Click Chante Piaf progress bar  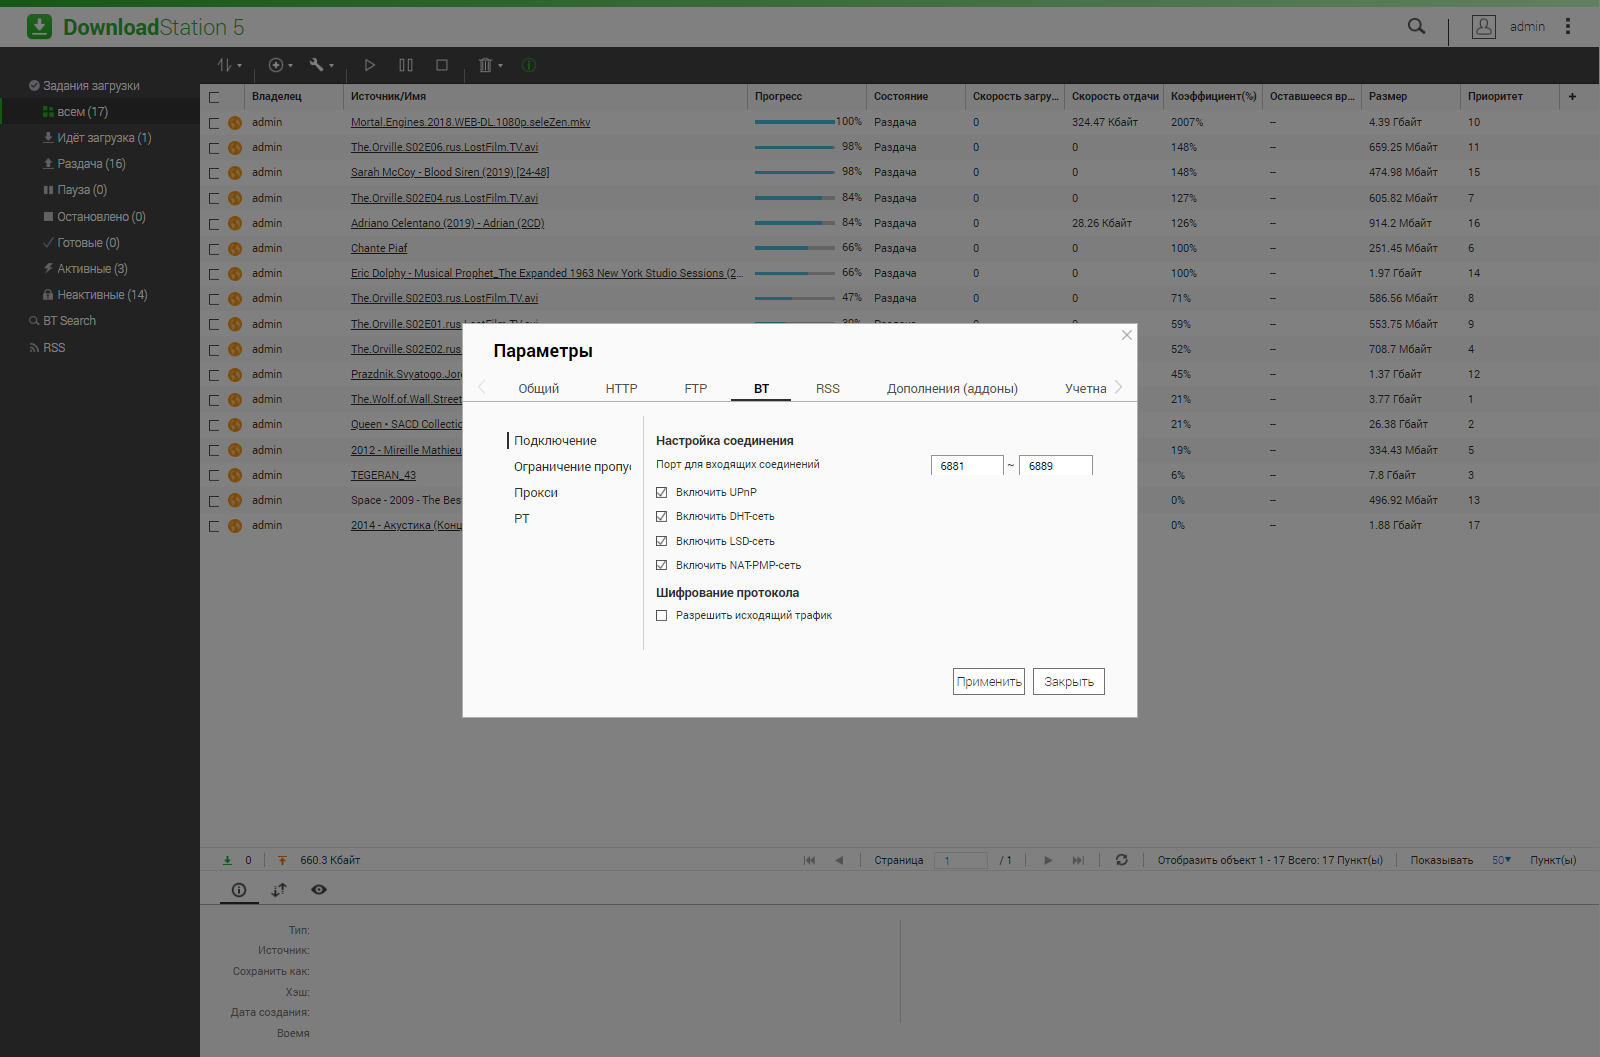795,248
